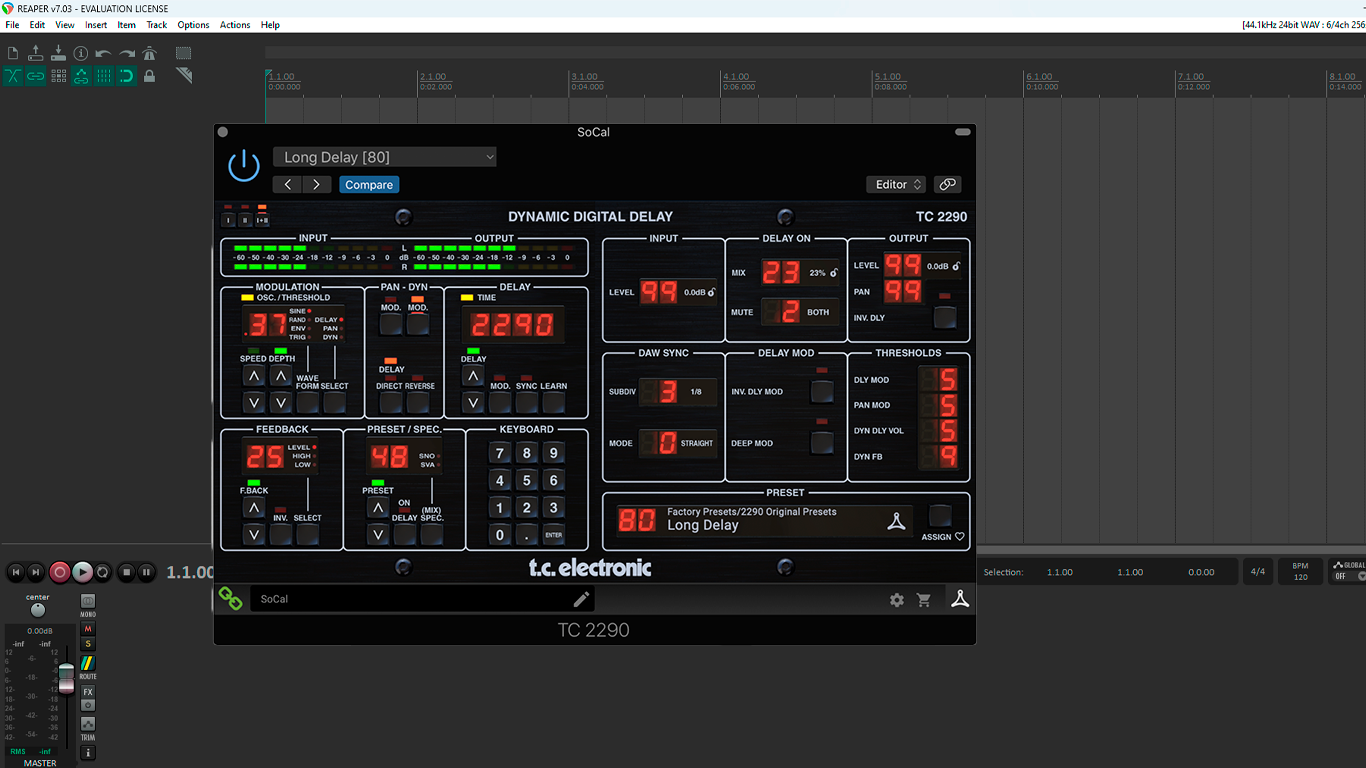The width and height of the screenshot is (1366, 768).
Task: Open the Actions menu
Action: pyautogui.click(x=235, y=25)
